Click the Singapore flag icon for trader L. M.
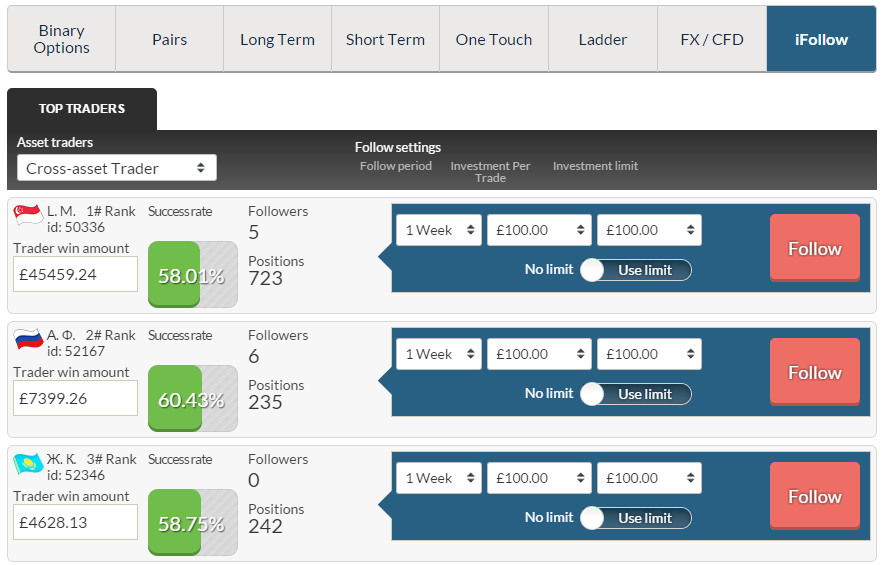 click(x=28, y=215)
